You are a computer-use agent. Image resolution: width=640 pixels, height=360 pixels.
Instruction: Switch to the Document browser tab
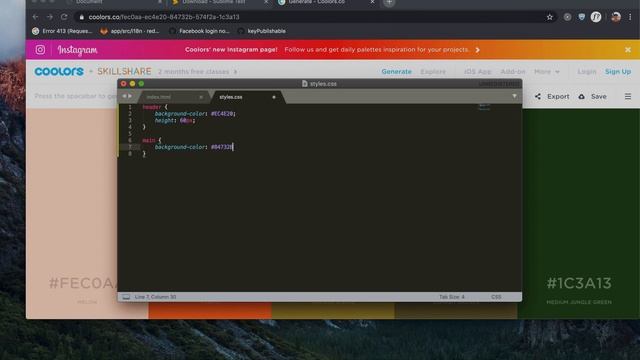(89, 2)
